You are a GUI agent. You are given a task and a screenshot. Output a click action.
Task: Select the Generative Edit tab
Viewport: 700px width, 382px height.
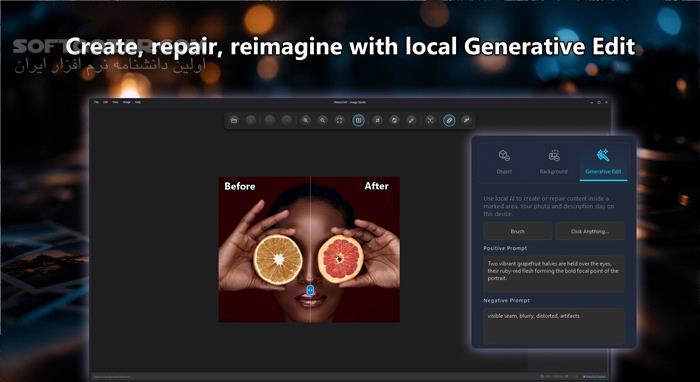pos(603,162)
